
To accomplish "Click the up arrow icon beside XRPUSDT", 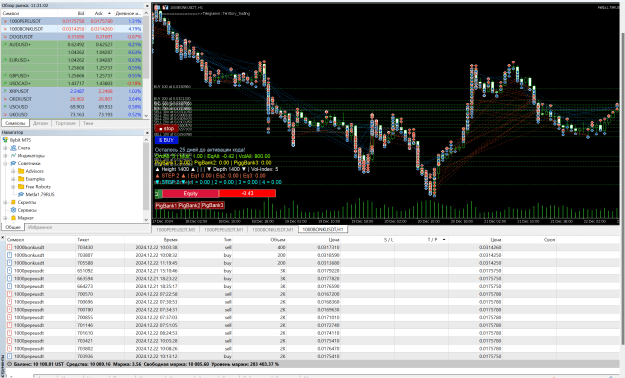I will coord(5,91).
